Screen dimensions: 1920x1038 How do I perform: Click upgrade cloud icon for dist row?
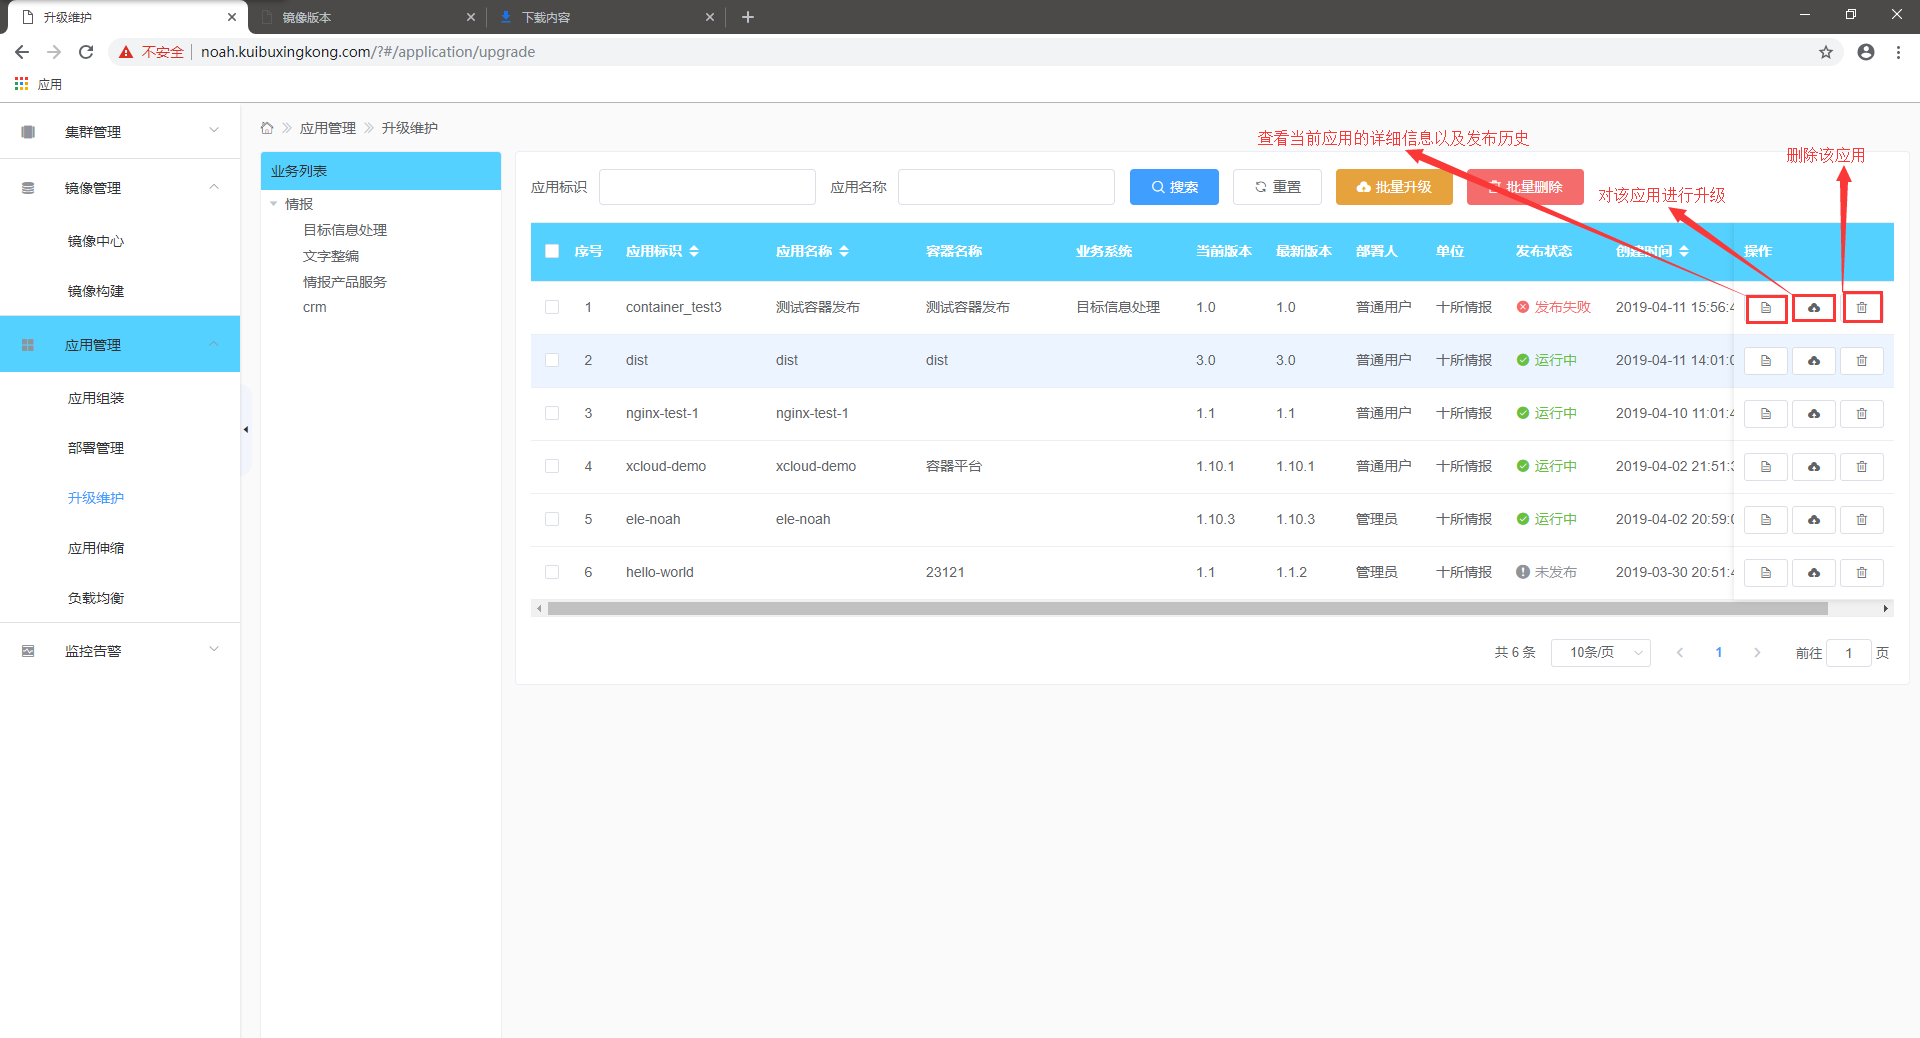1813,361
